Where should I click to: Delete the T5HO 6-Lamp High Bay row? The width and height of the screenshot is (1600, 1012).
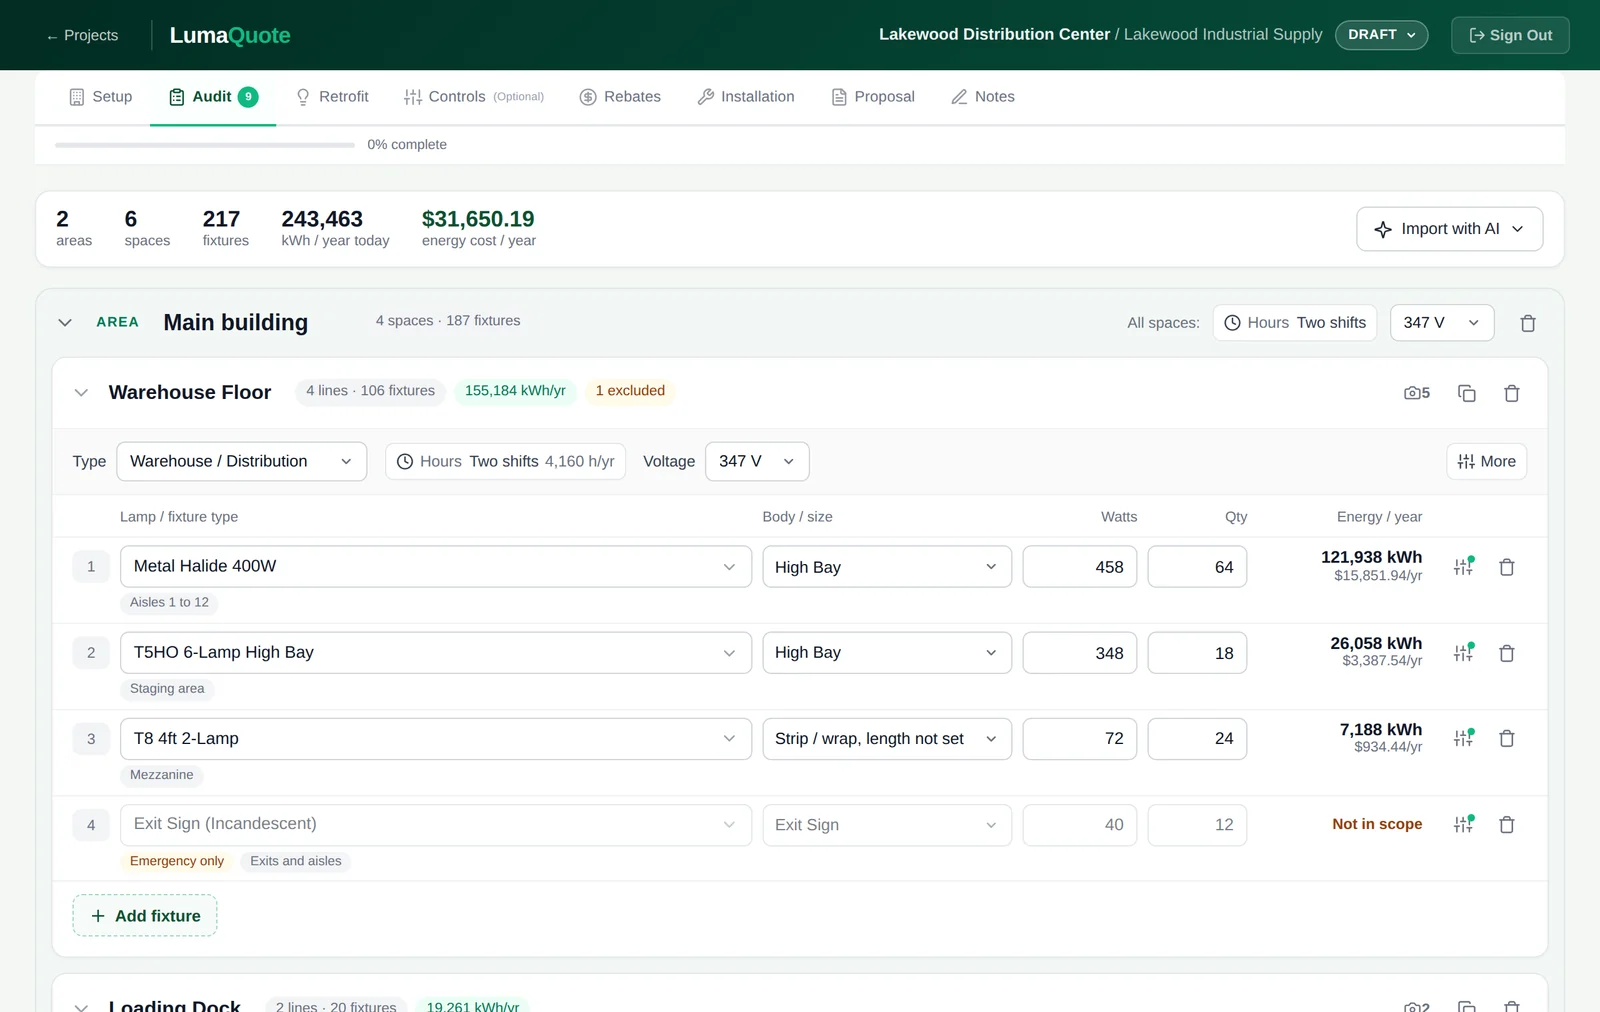pos(1507,653)
